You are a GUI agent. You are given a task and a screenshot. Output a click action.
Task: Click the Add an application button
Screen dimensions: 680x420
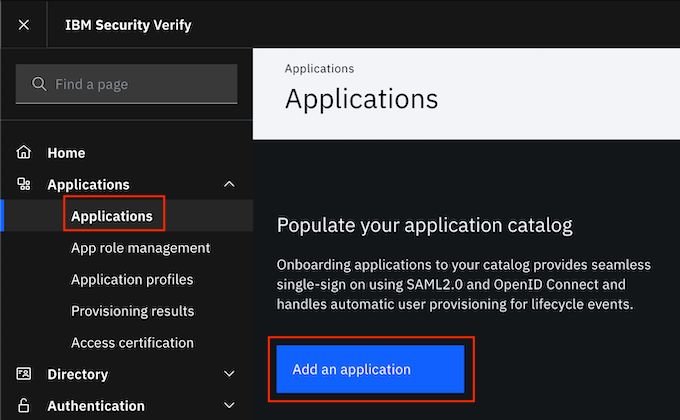click(370, 369)
